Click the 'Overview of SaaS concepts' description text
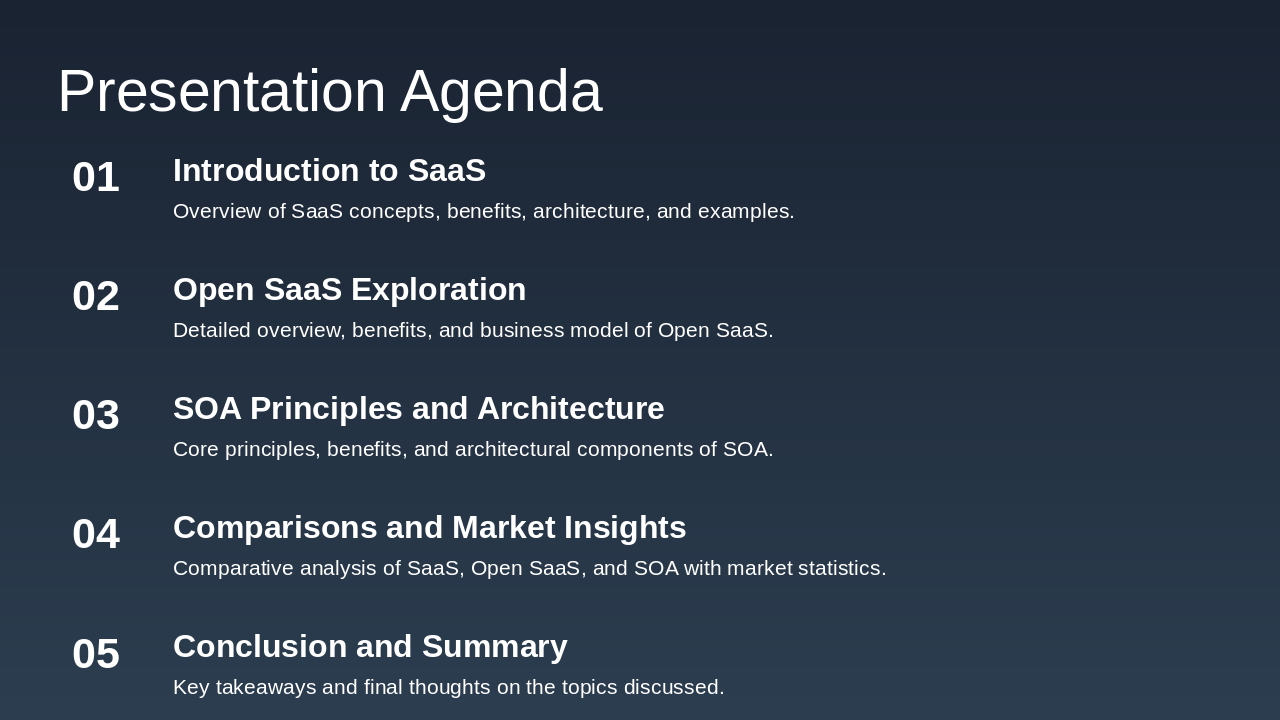The height and width of the screenshot is (720, 1280). [x=483, y=212]
